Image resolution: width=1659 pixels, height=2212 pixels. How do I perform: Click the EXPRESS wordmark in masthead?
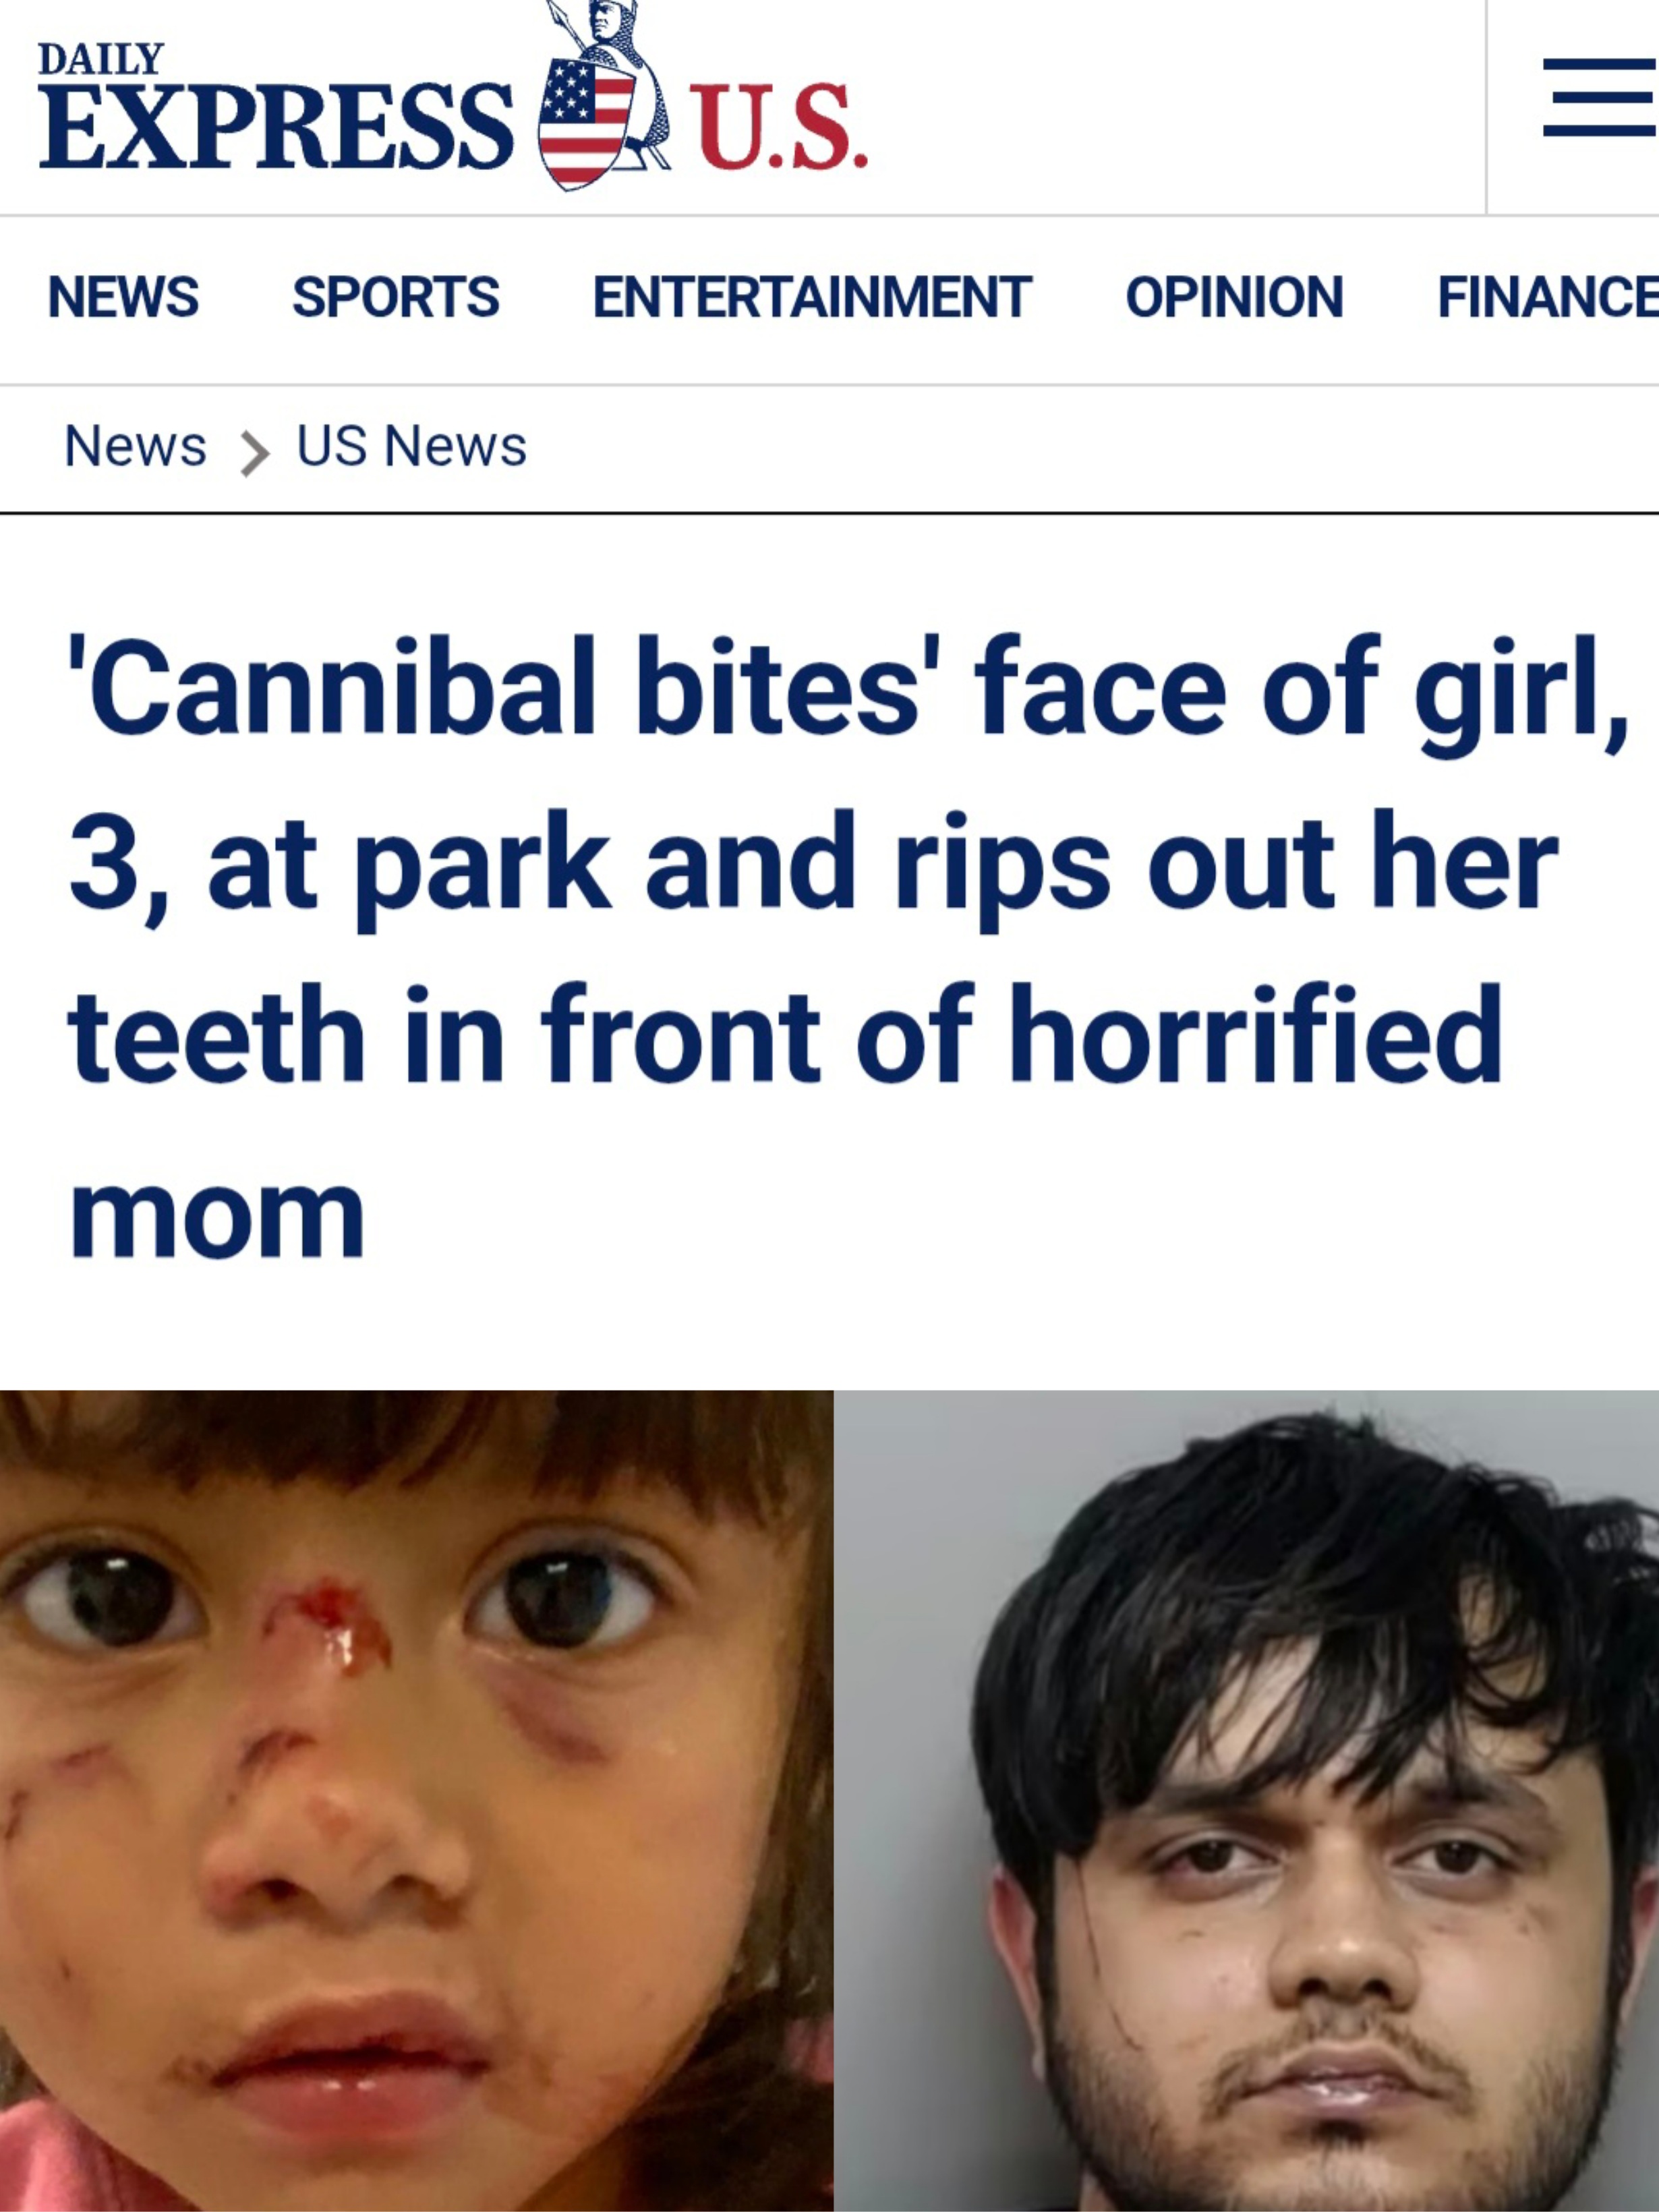[x=276, y=126]
